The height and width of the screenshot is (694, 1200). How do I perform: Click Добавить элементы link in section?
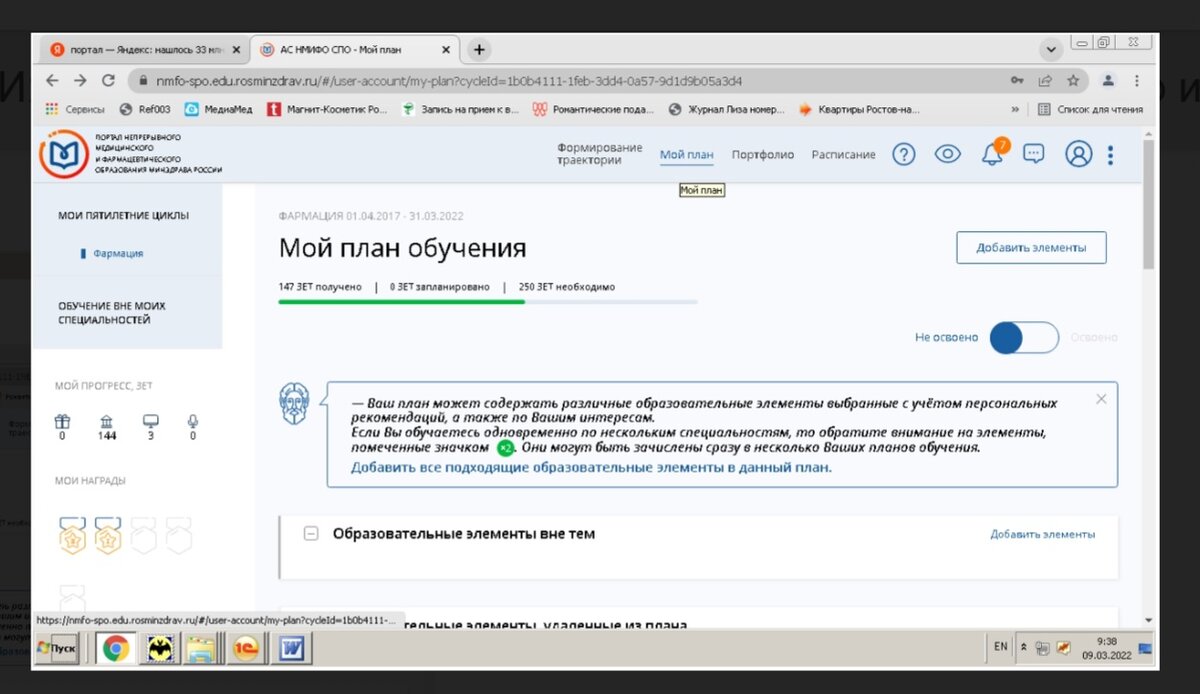click(x=1042, y=534)
